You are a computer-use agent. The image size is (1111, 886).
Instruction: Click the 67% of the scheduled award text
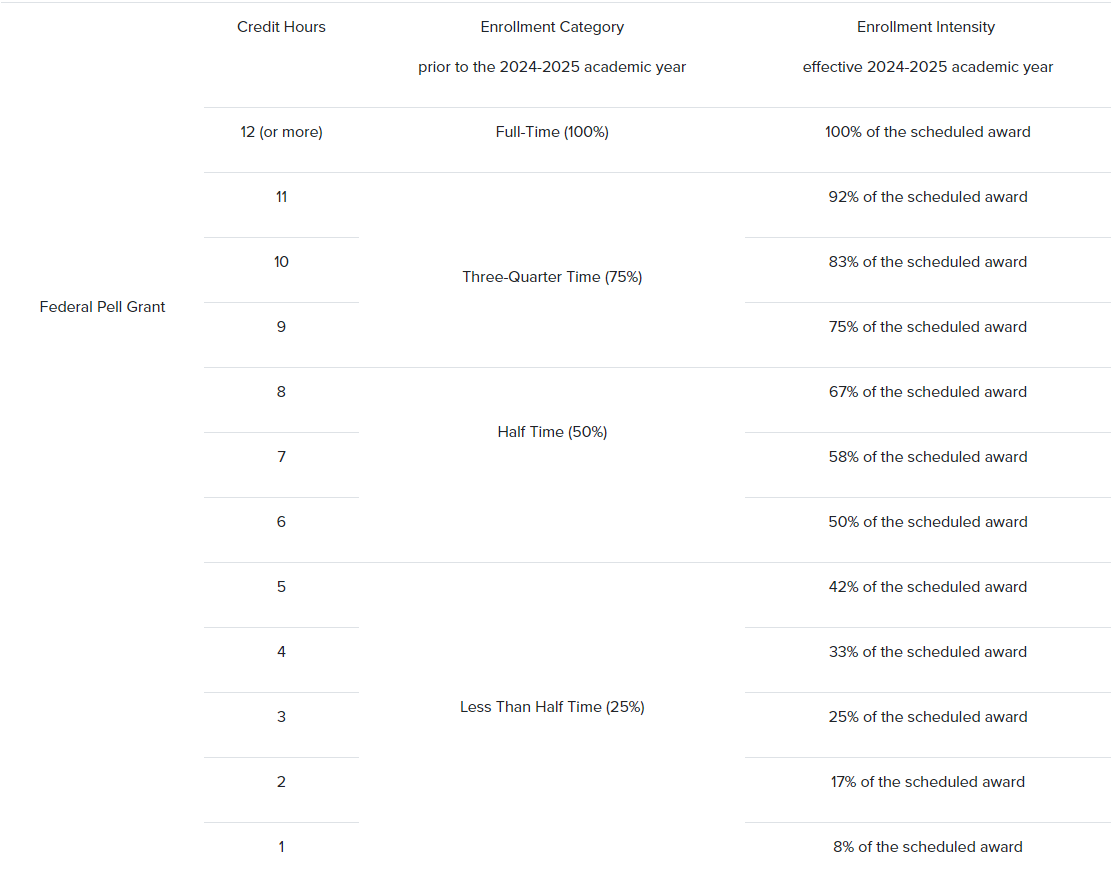click(927, 392)
